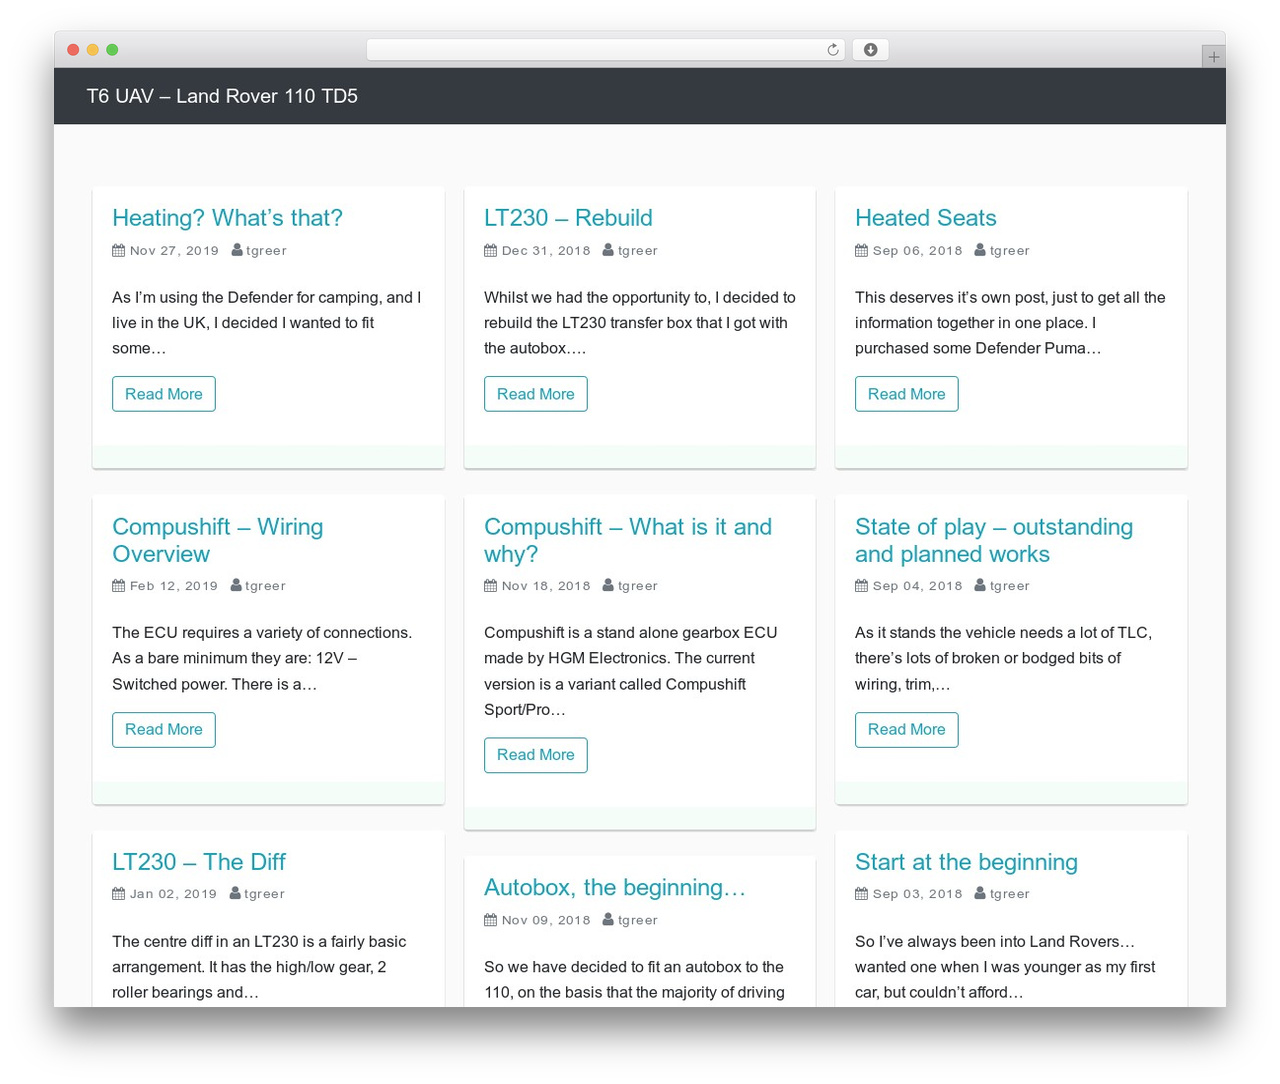Image resolution: width=1280 pixels, height=1084 pixels.
Task: Click calendar icon on Heated Seats post
Action: [861, 251]
